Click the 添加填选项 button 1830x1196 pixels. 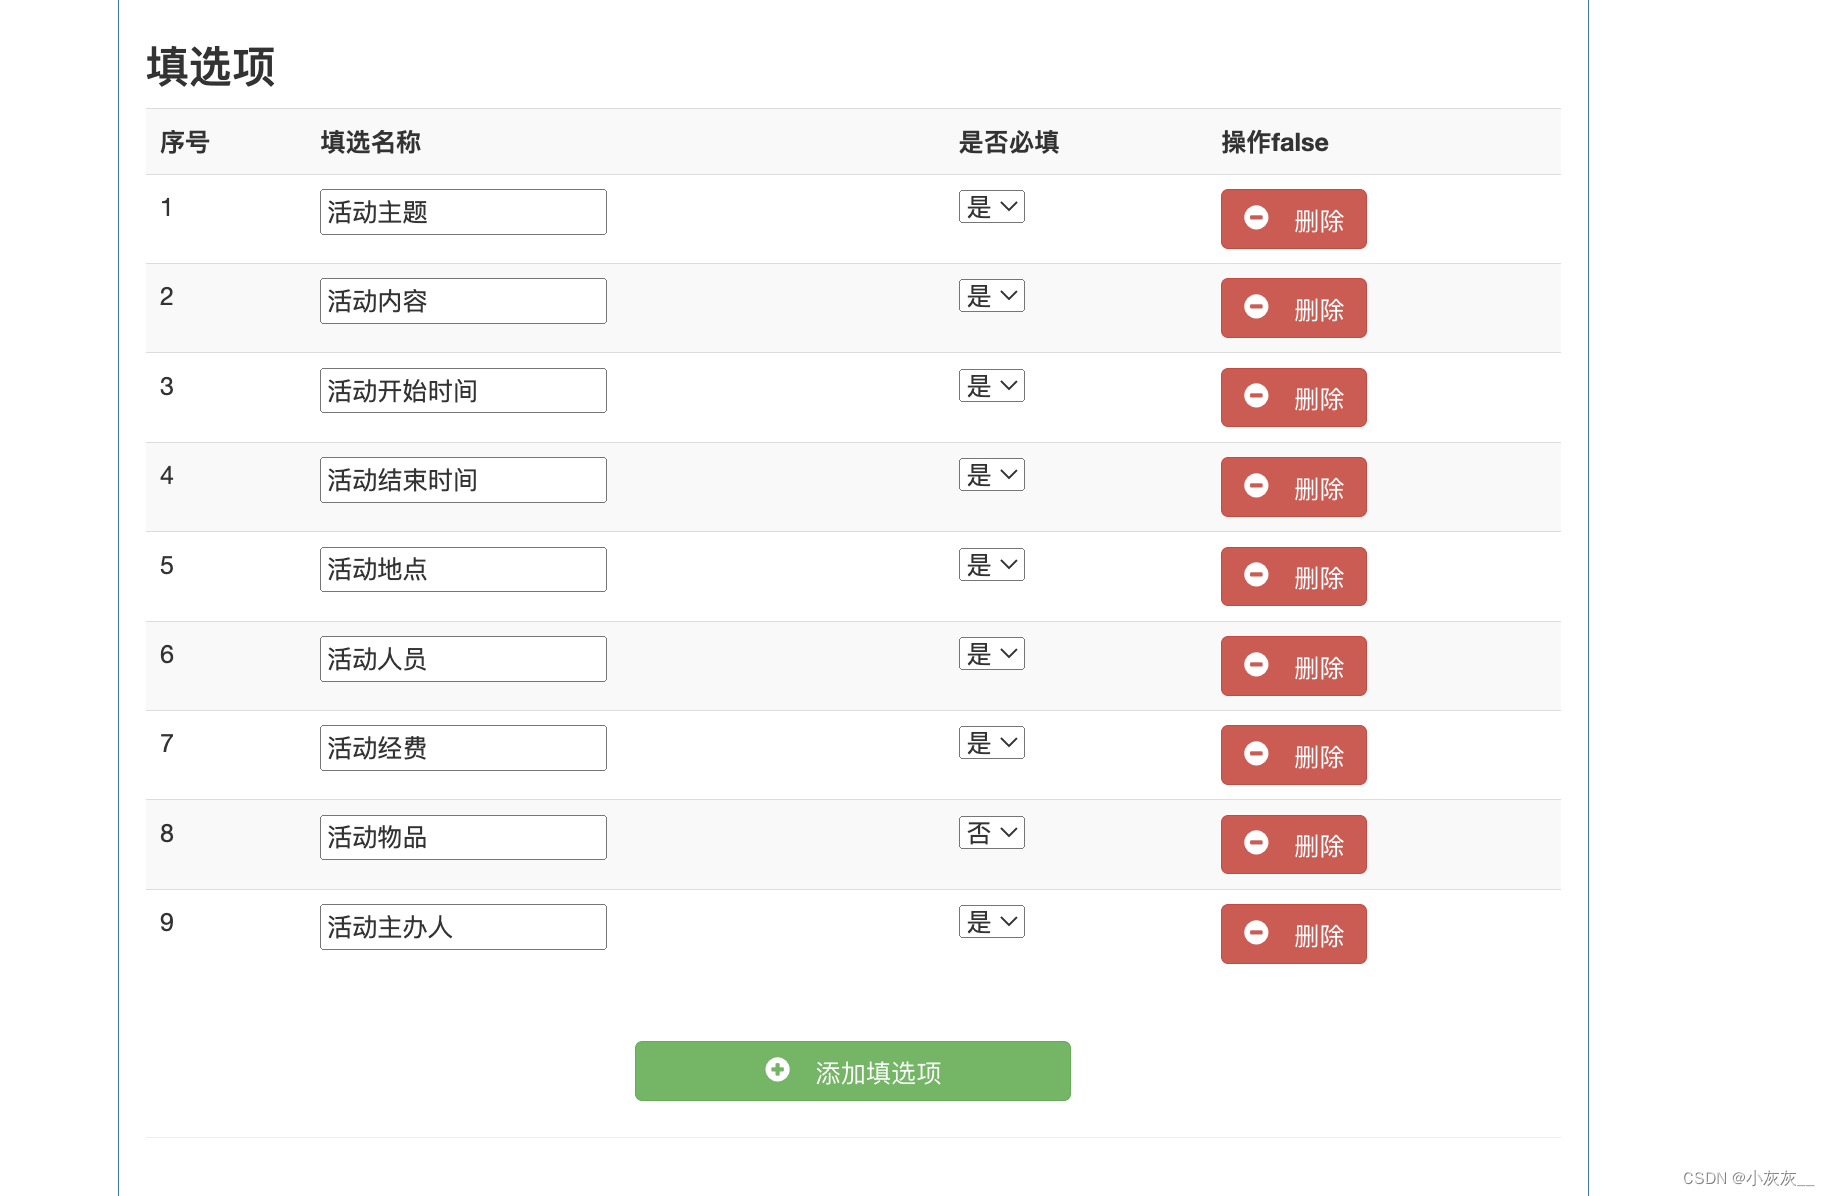click(852, 1070)
